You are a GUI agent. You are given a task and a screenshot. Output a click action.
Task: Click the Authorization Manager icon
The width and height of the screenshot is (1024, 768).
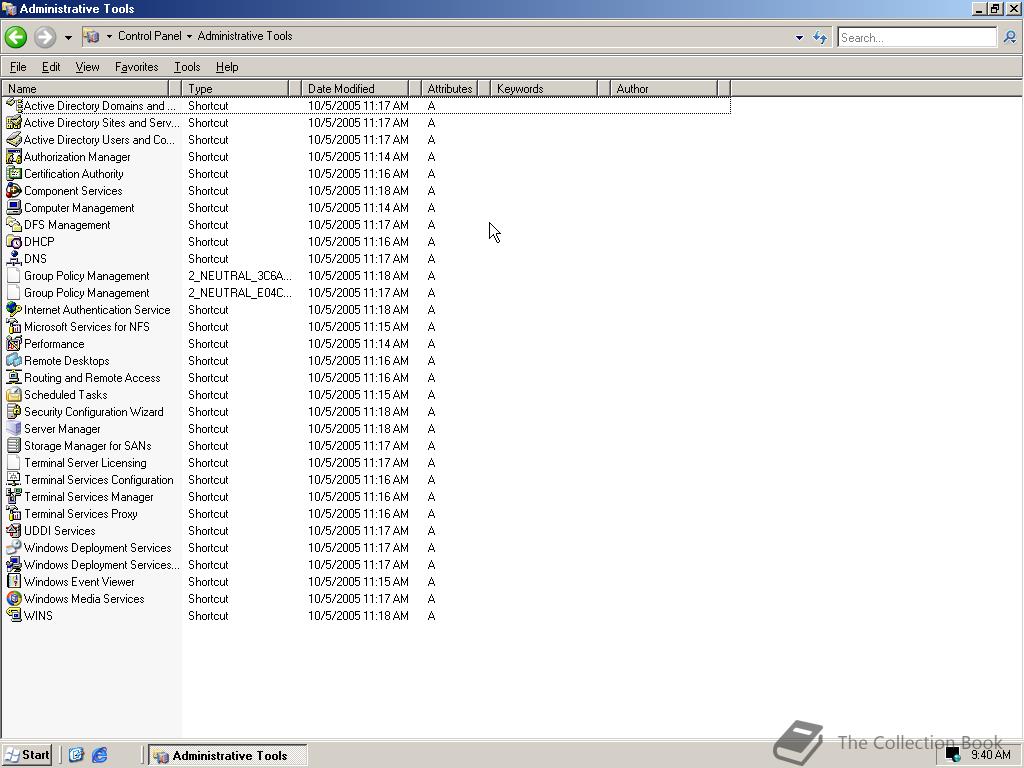tap(14, 157)
